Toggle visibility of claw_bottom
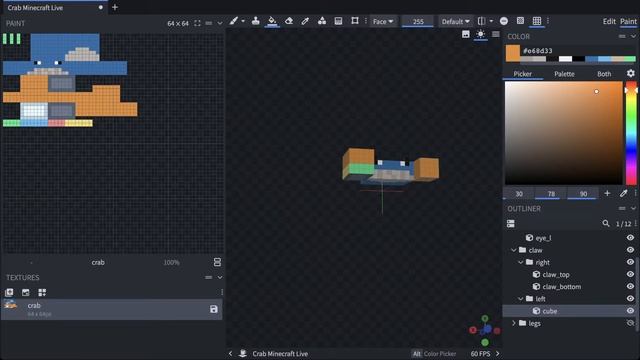Screen dimensions: 640x360 click(x=630, y=287)
